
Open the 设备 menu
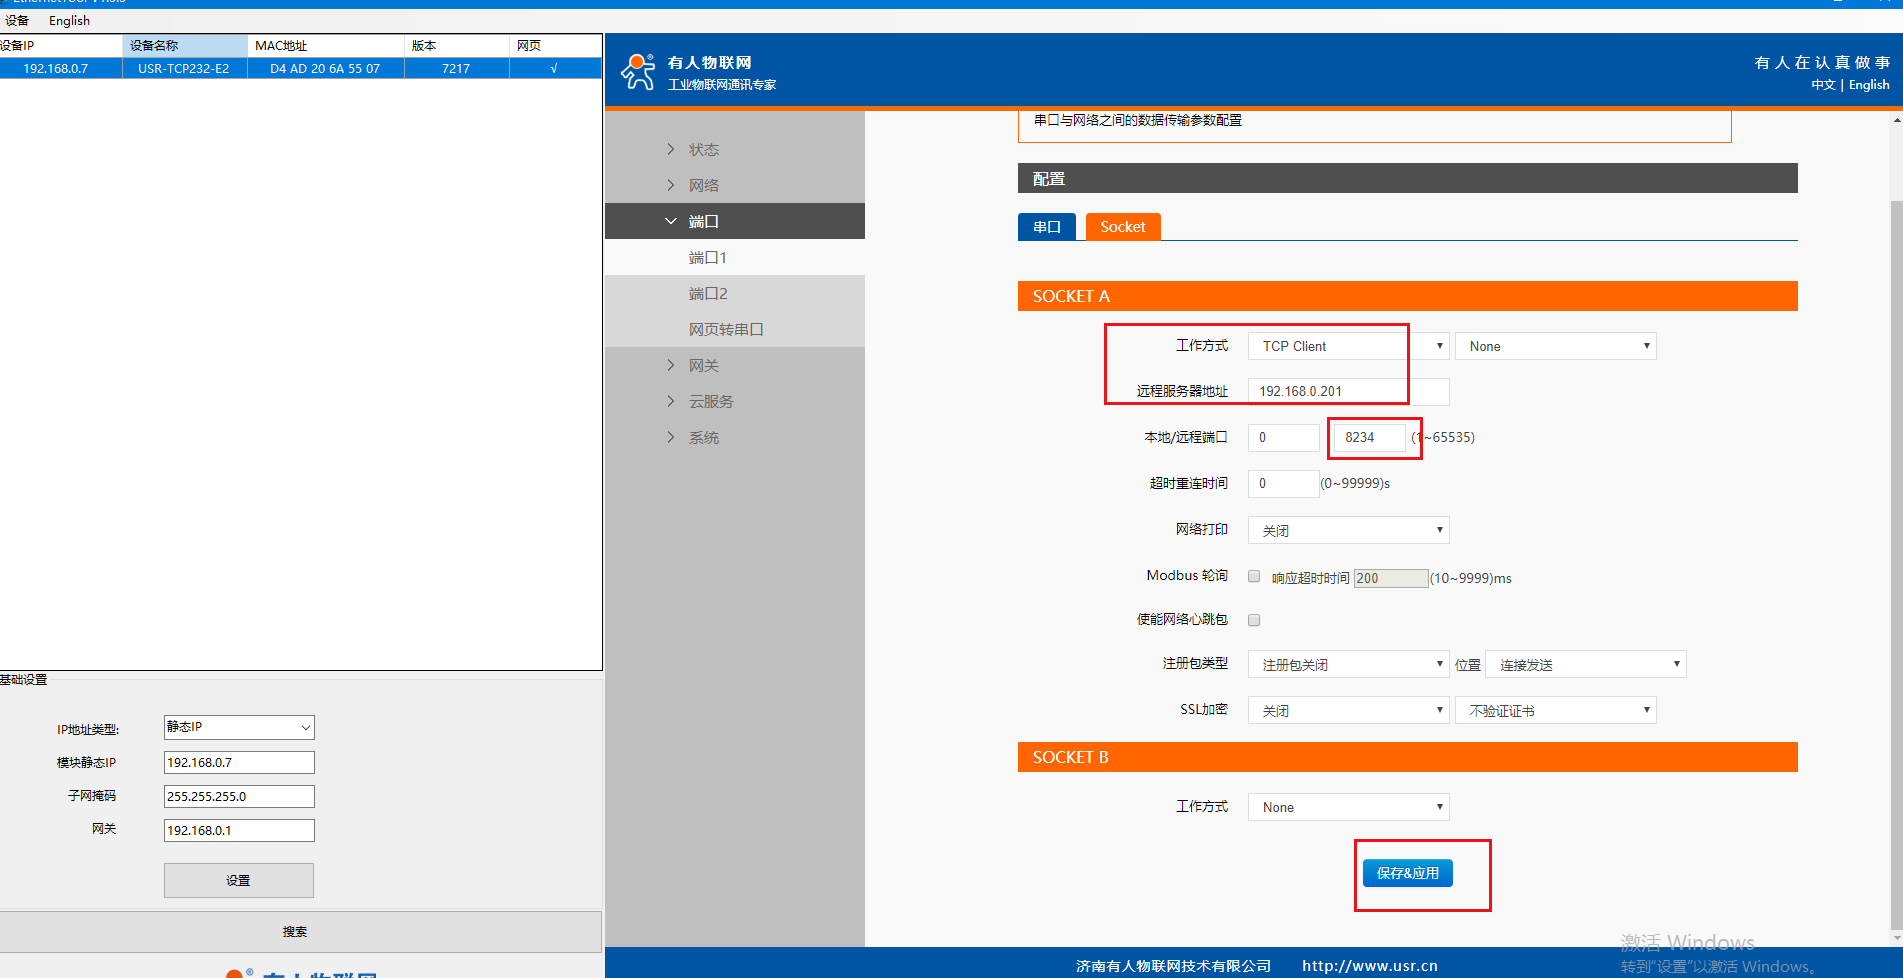pyautogui.click(x=17, y=21)
